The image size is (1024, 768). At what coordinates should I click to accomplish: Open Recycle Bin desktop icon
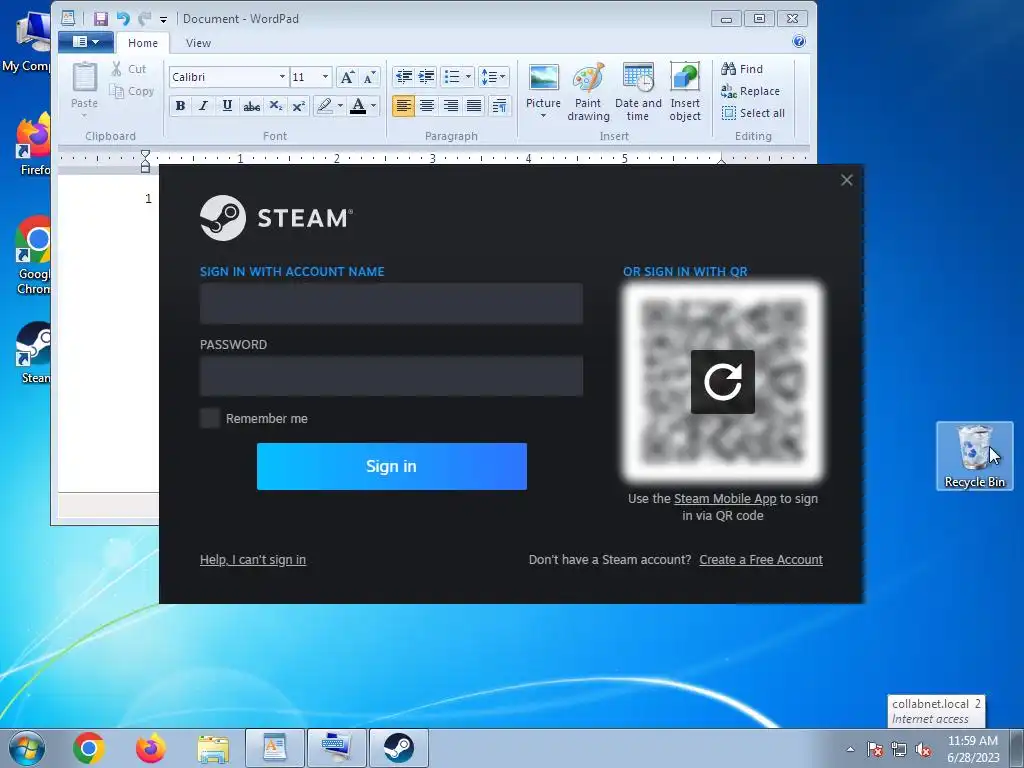[974, 456]
